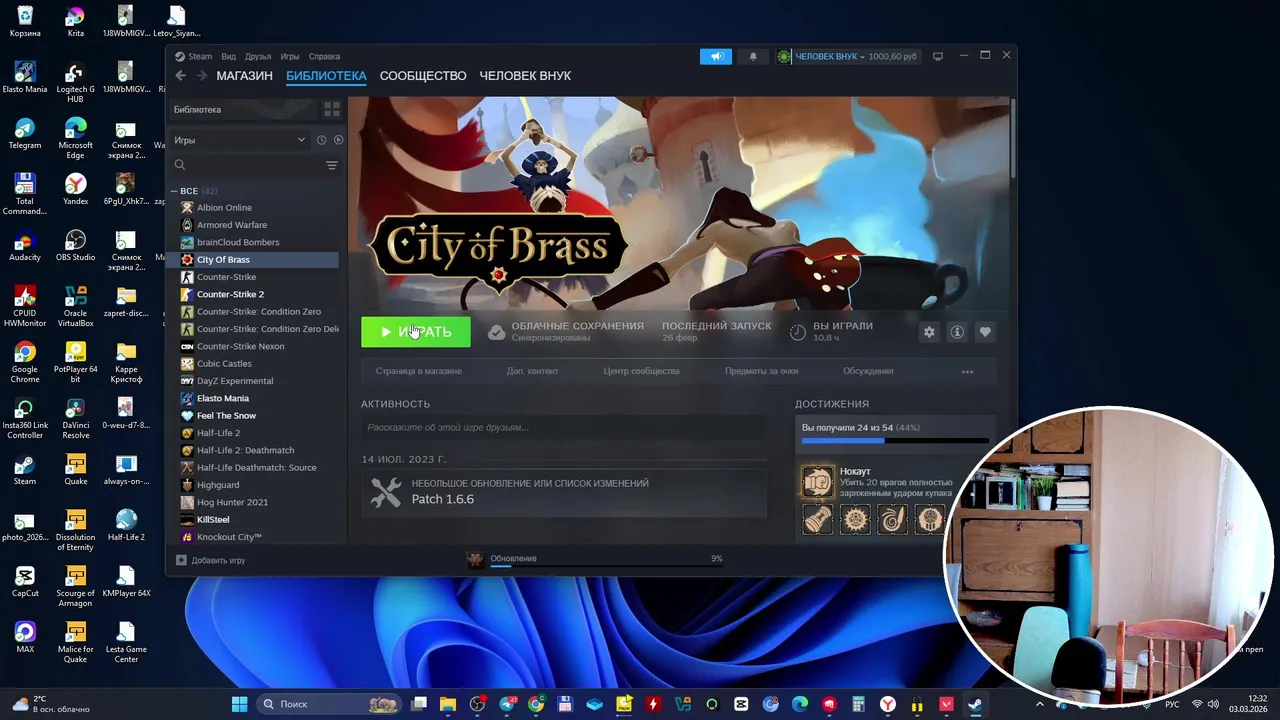The width and height of the screenshot is (1280, 720).
Task: Open Предметы за очки link
Action: point(761,371)
